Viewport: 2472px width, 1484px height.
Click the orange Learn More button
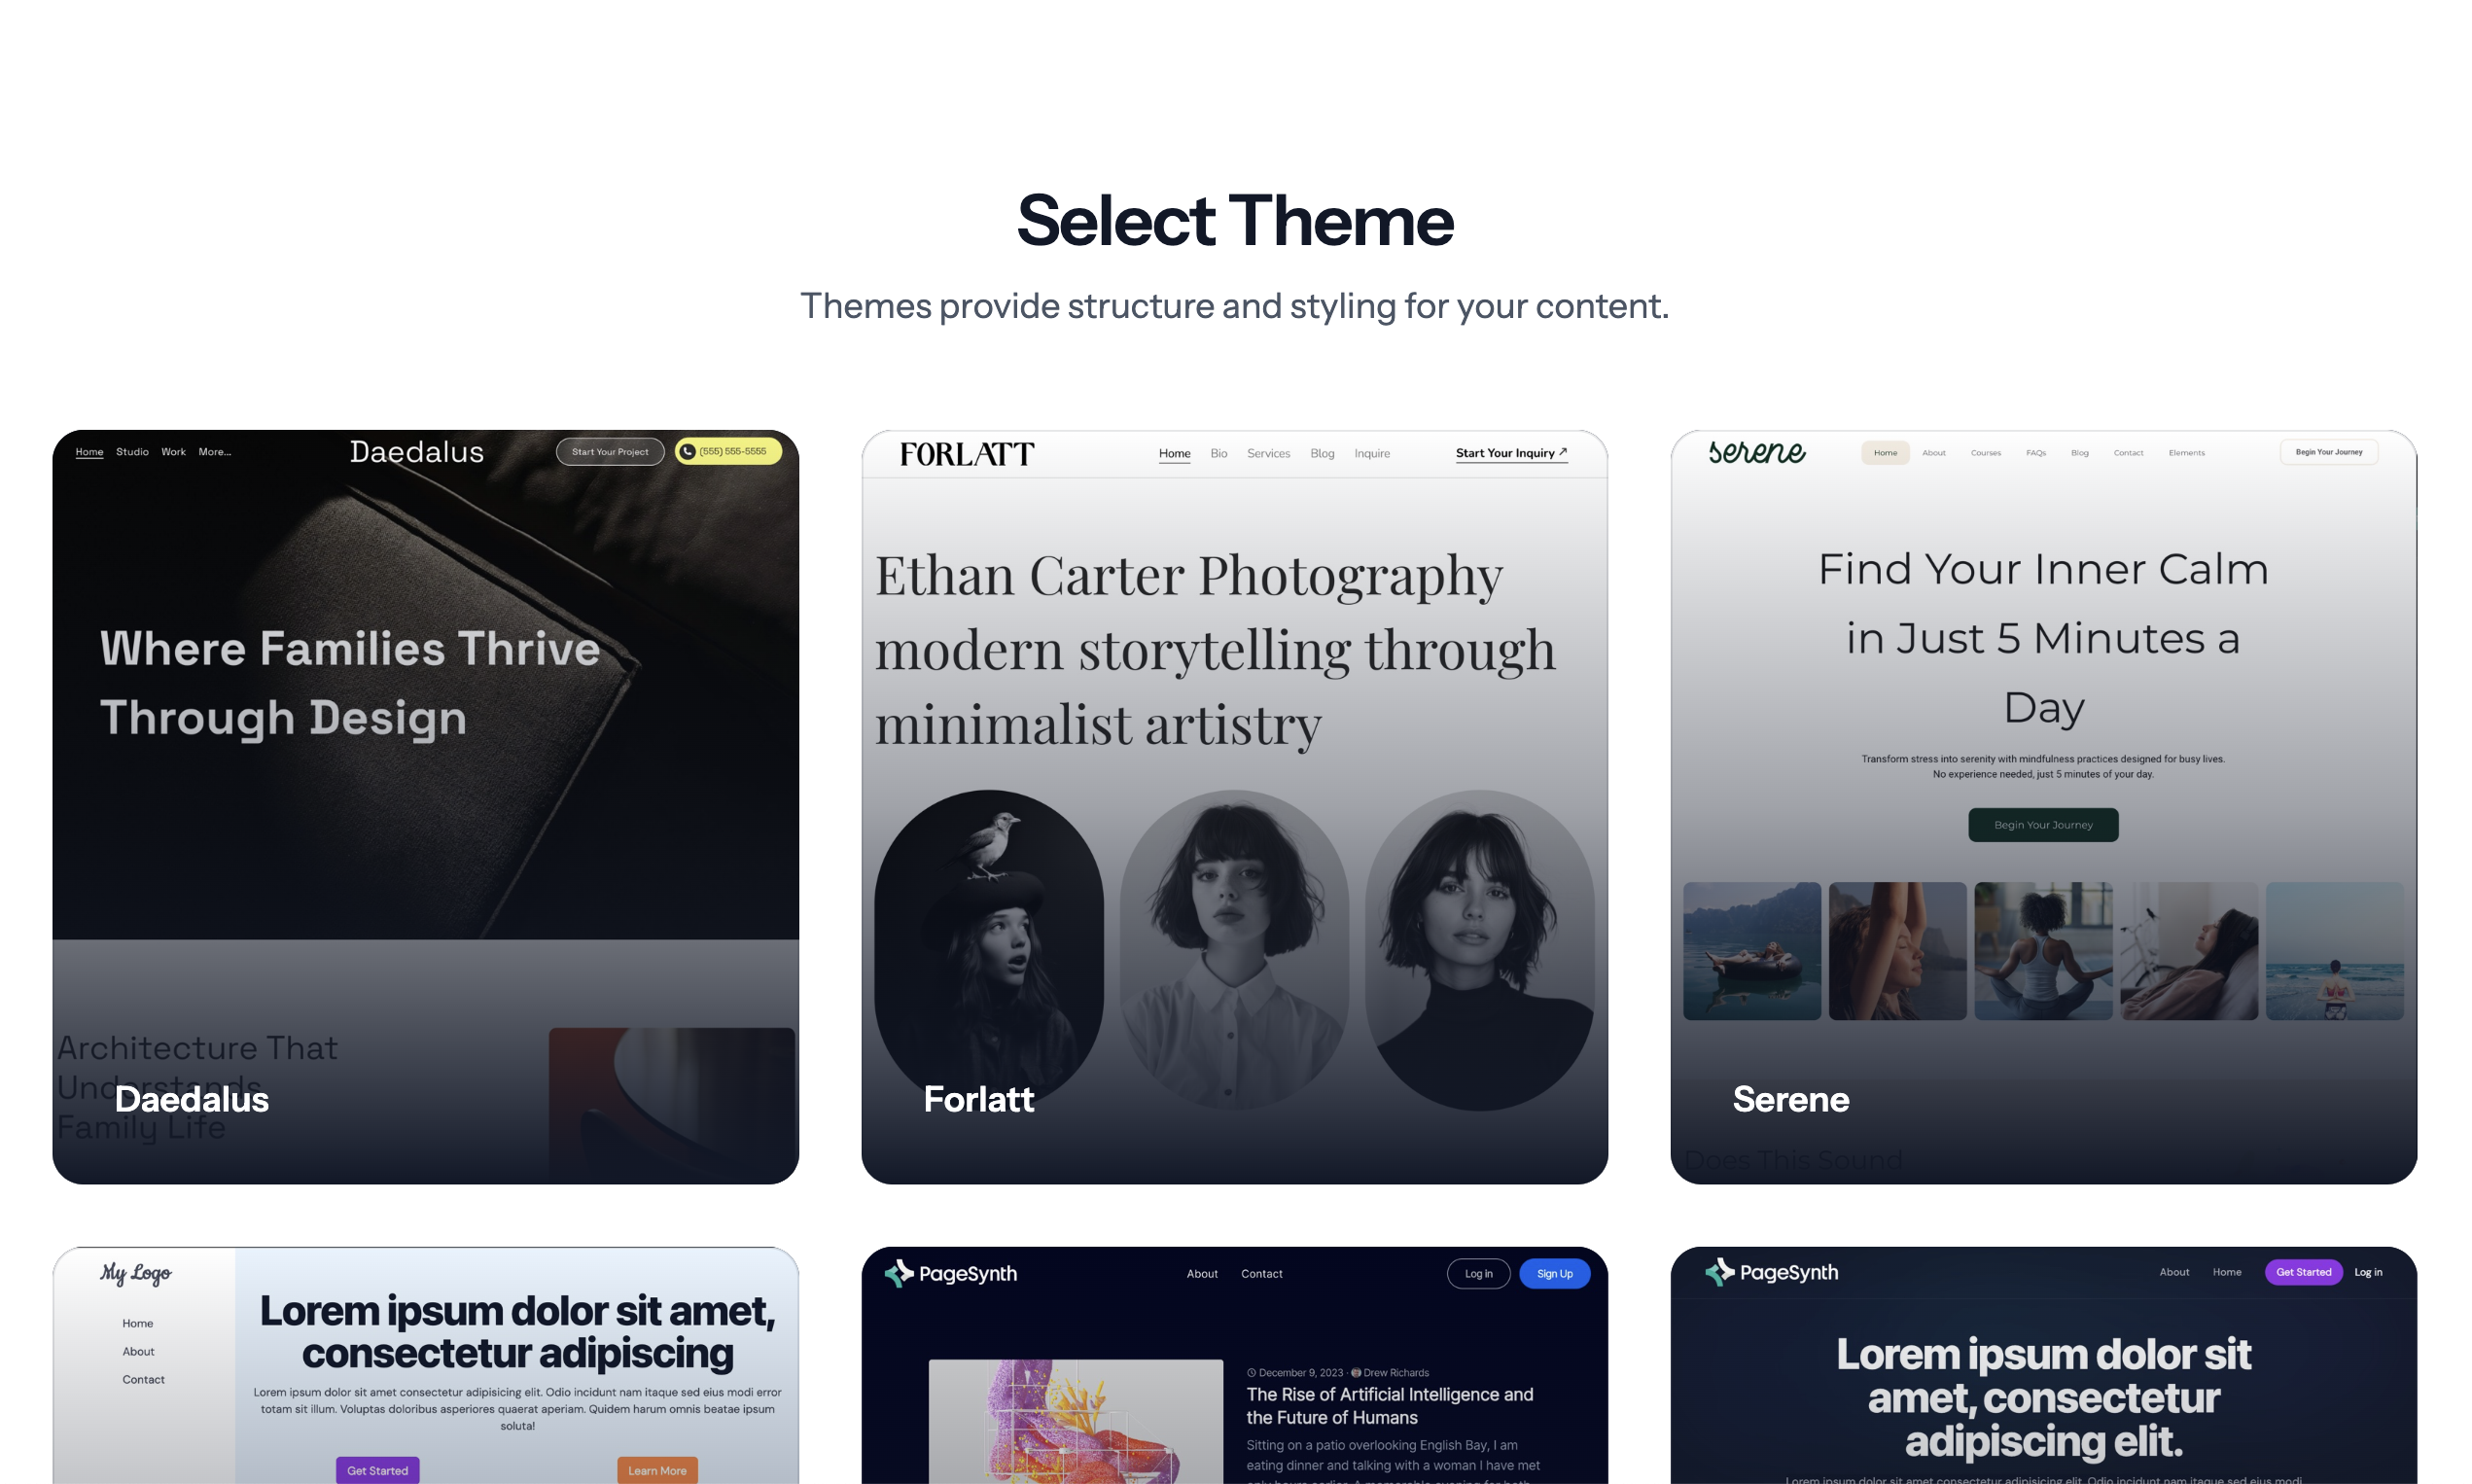coord(657,1470)
